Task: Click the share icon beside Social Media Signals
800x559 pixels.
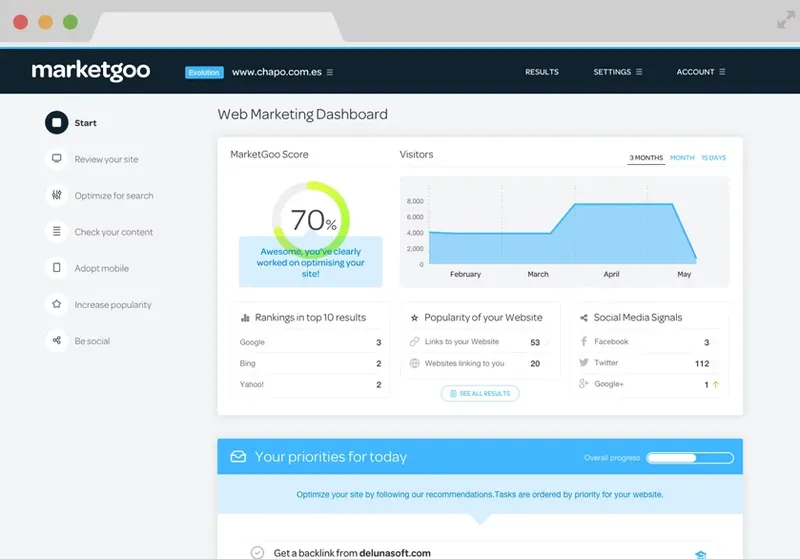Action: (584, 318)
